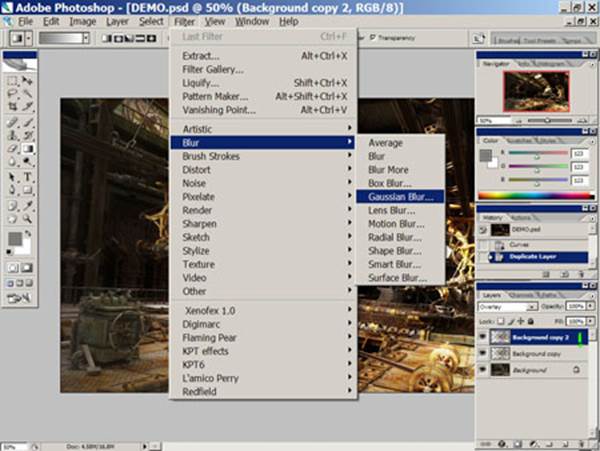The width and height of the screenshot is (600, 451).
Task: Click the Navigator zoom slider
Action: click(549, 120)
